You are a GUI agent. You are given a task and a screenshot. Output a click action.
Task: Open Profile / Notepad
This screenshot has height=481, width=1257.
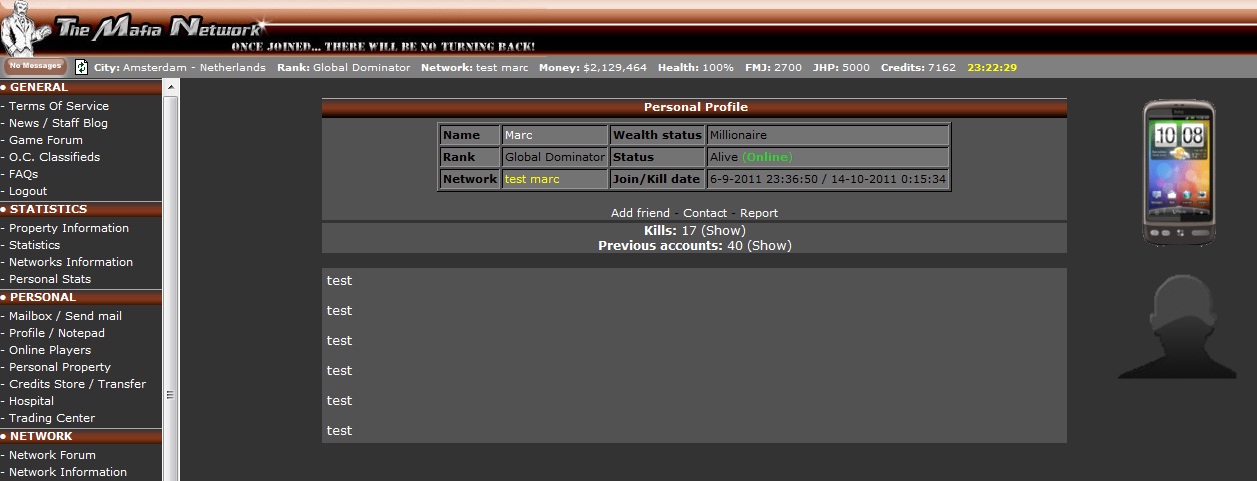tap(57, 333)
